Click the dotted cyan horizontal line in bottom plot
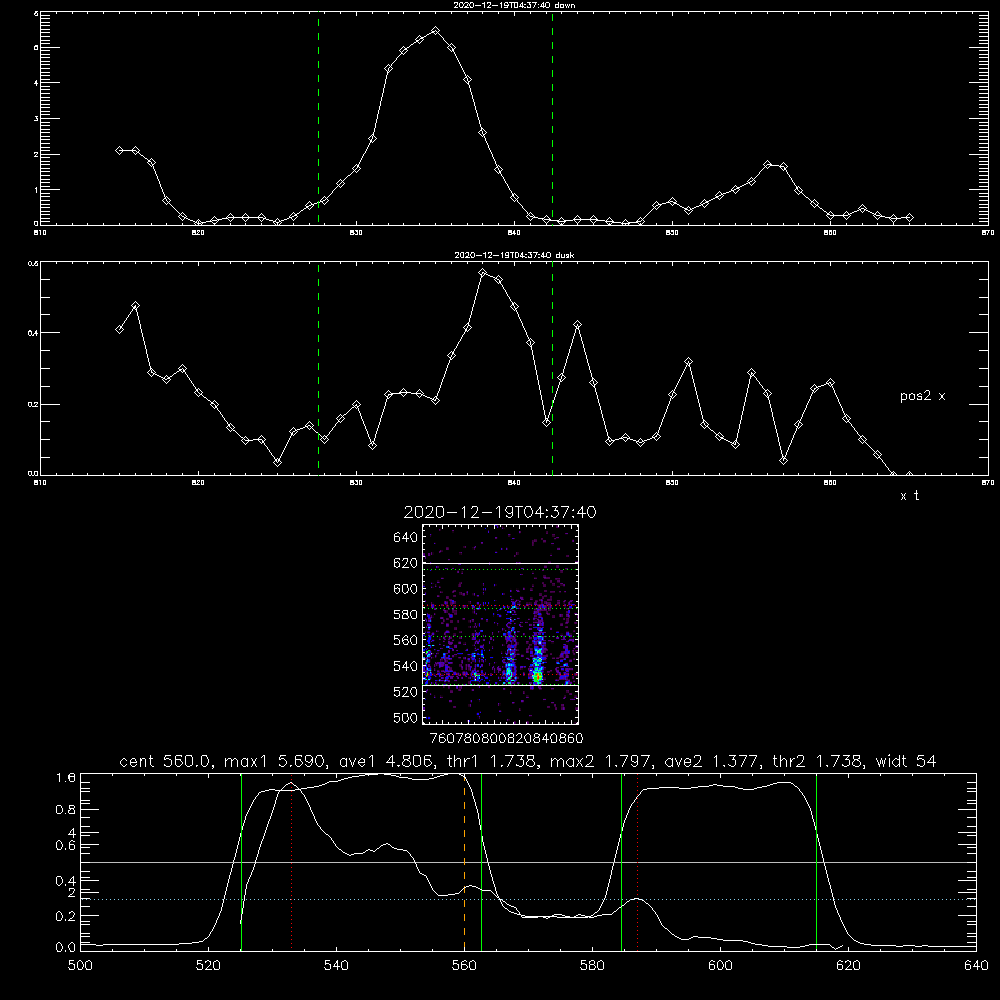Screen dimensions: 1000x1000 tap(528, 899)
